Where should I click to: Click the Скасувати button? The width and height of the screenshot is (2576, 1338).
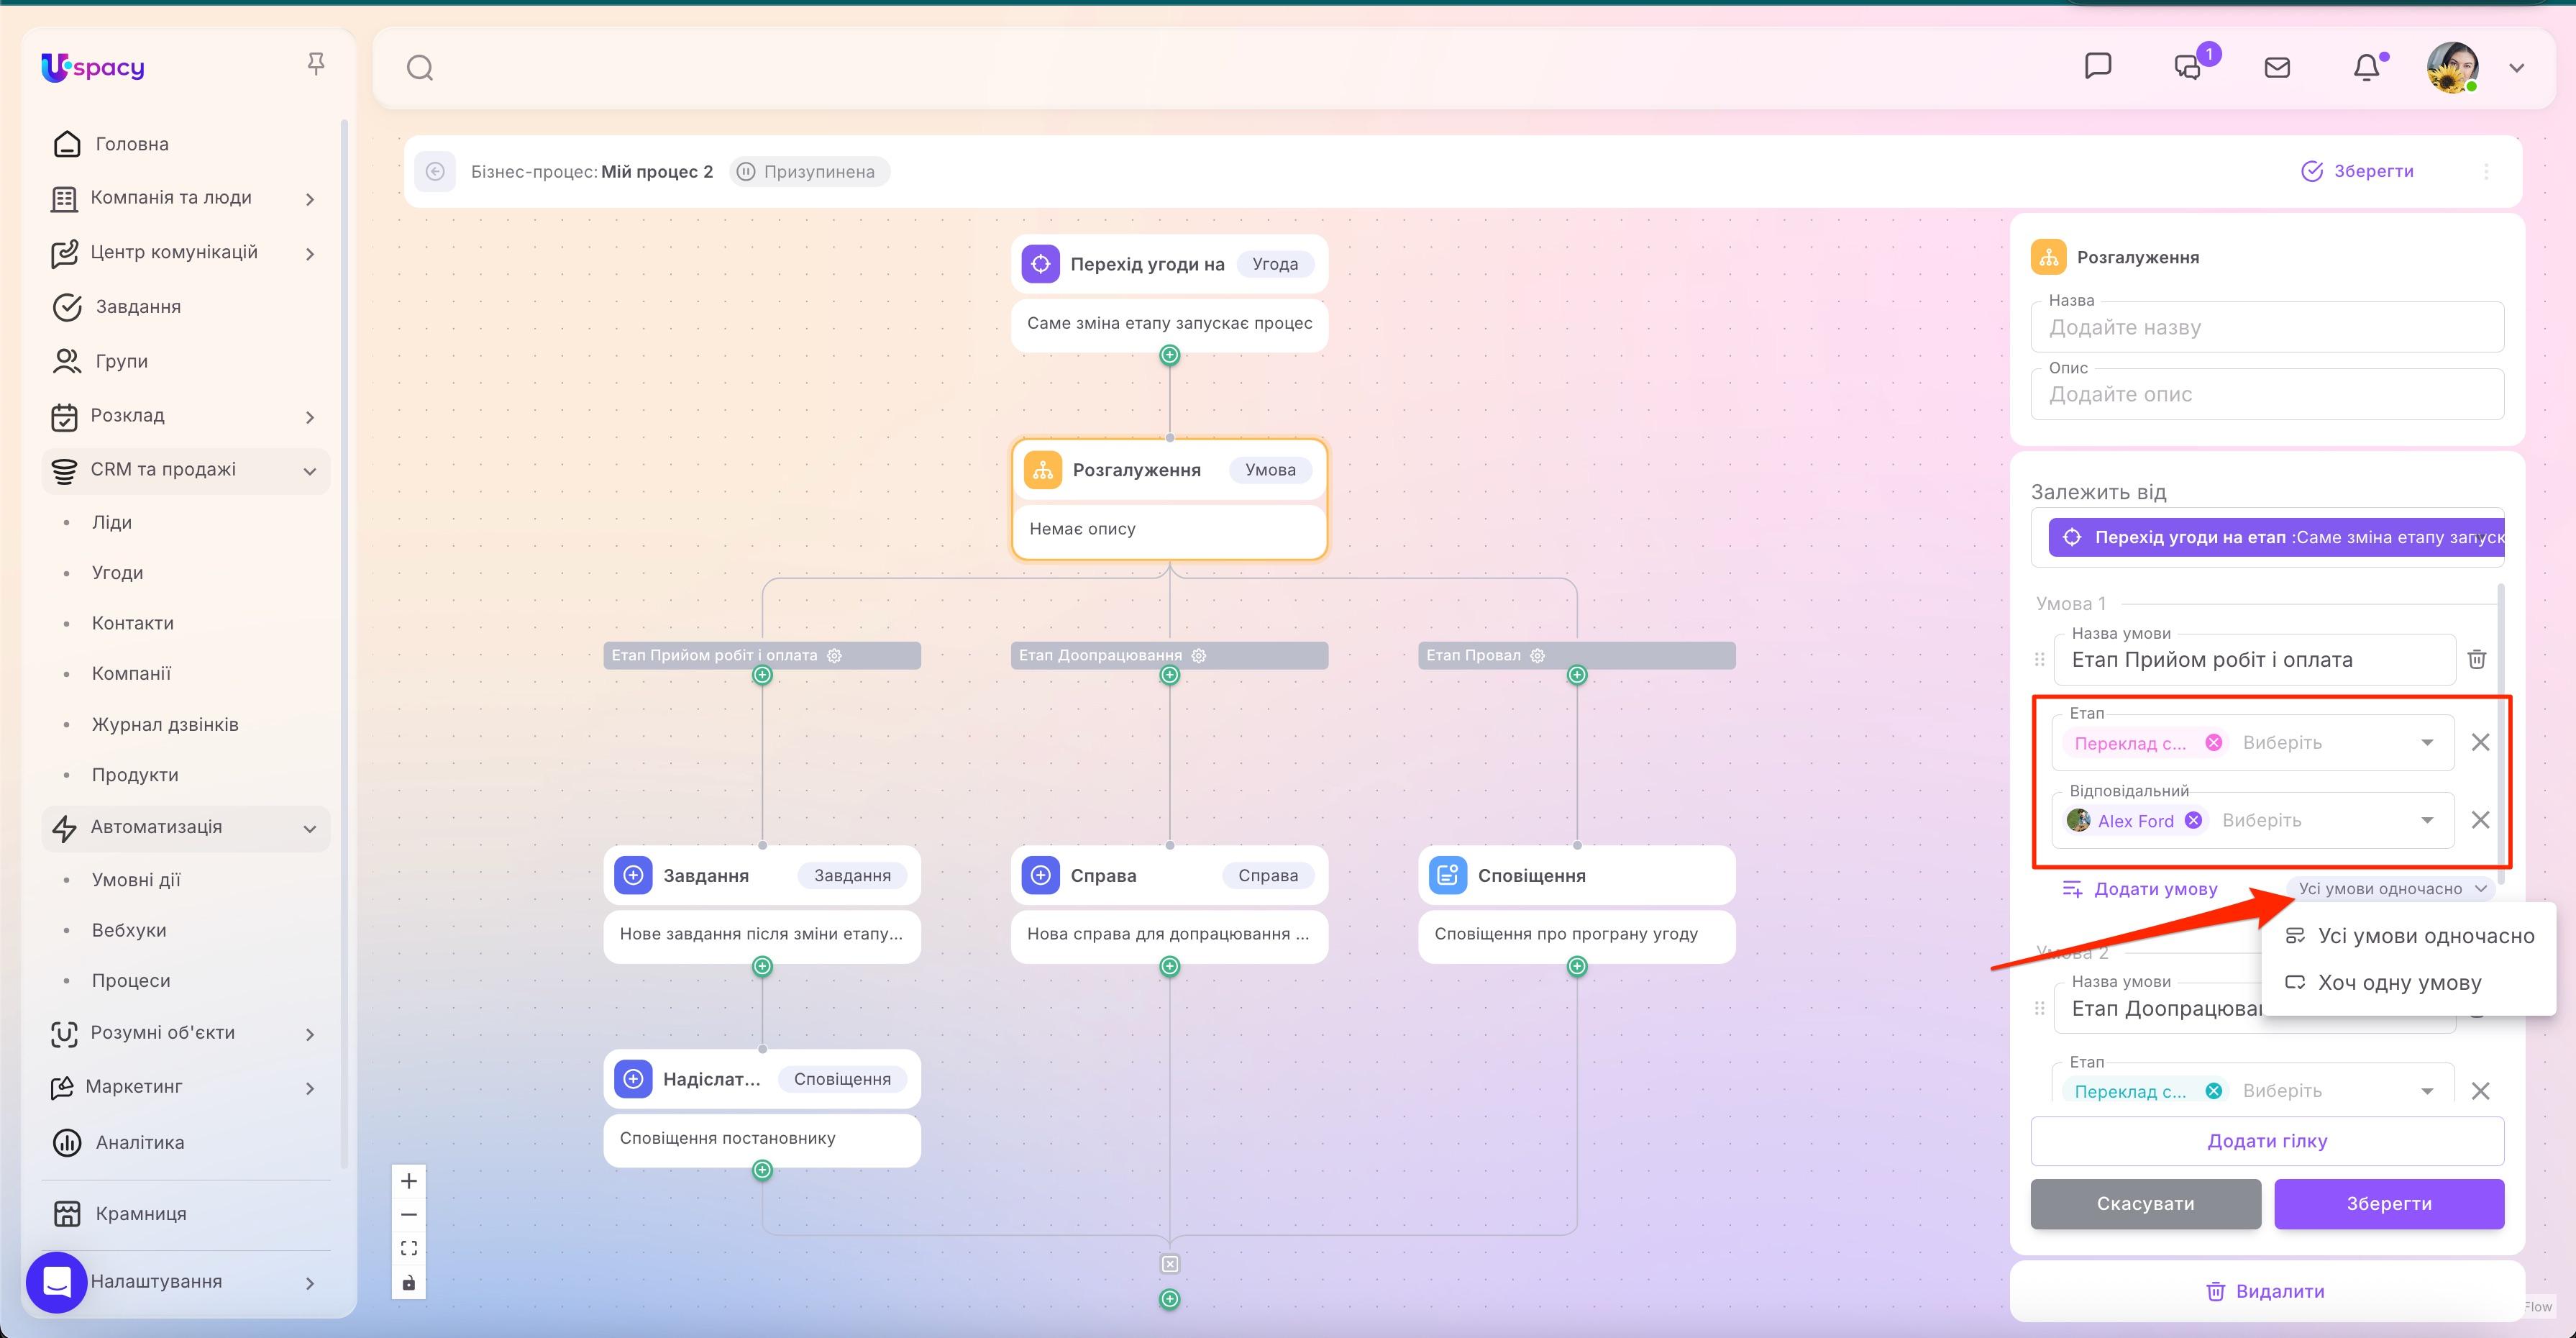pos(2146,1203)
